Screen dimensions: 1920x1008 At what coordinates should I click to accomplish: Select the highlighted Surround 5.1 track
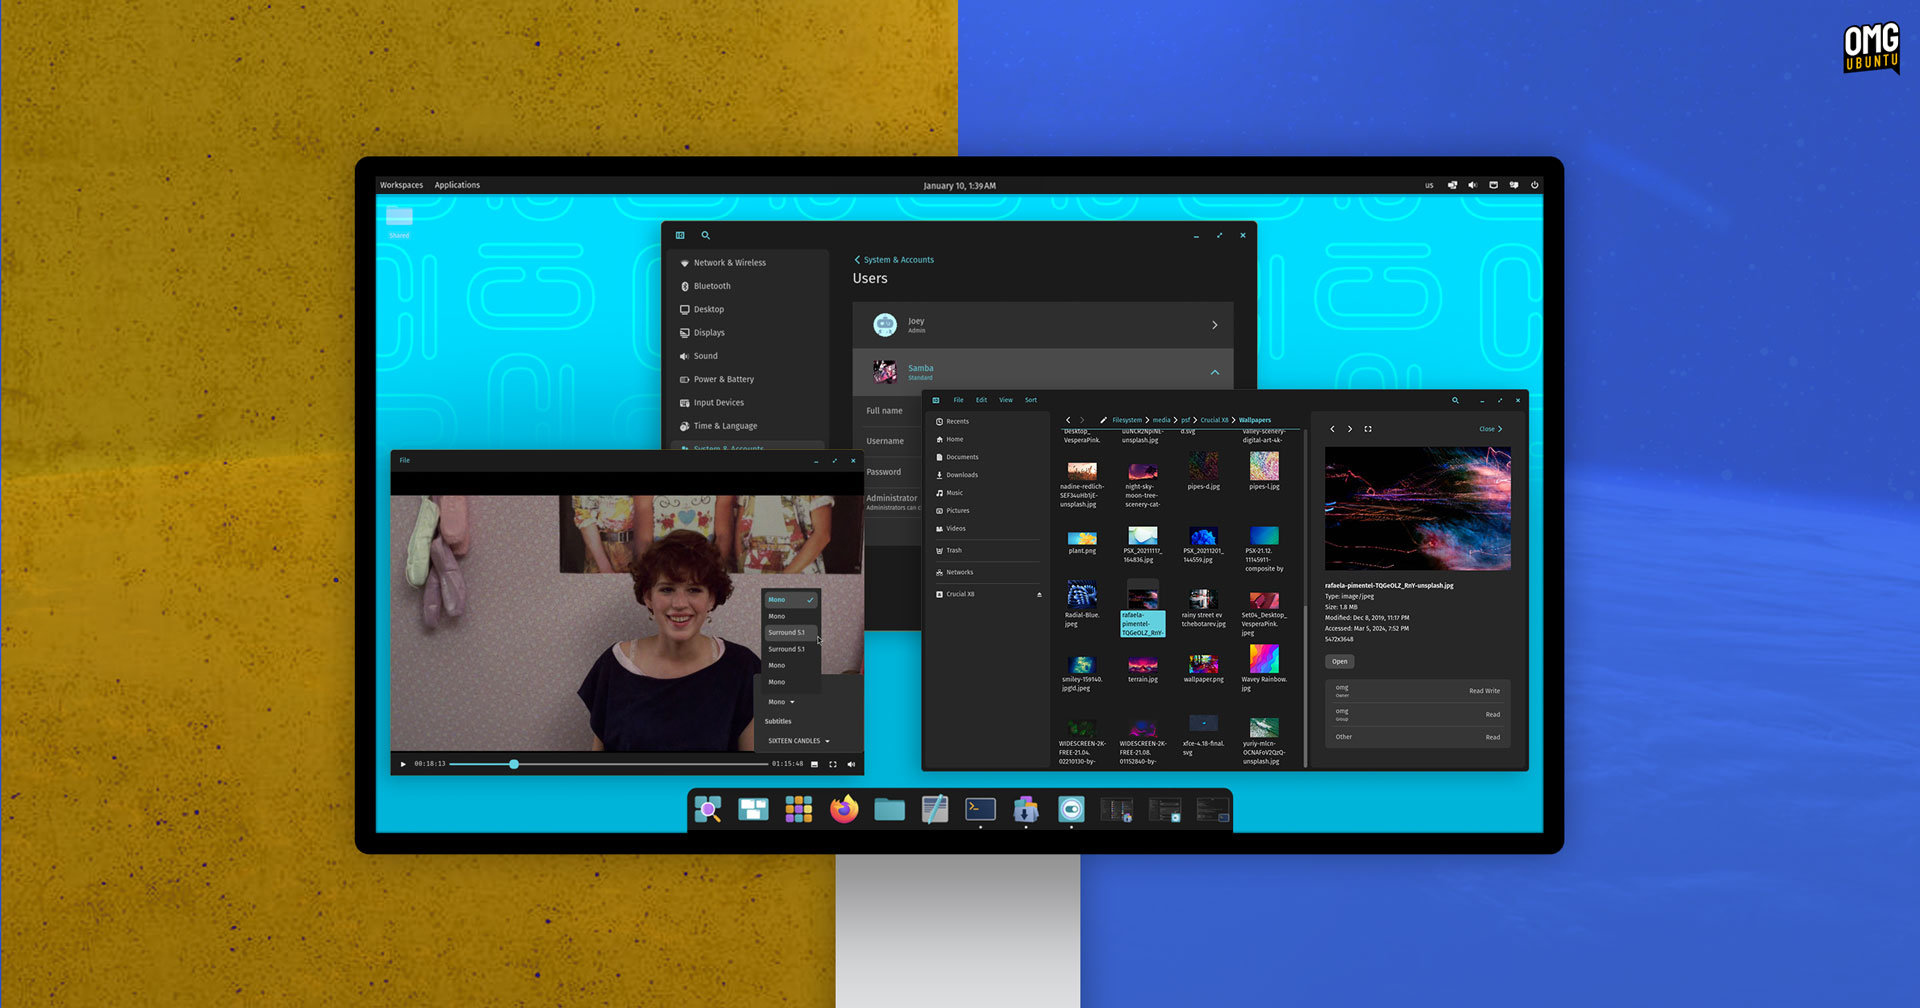pos(791,633)
